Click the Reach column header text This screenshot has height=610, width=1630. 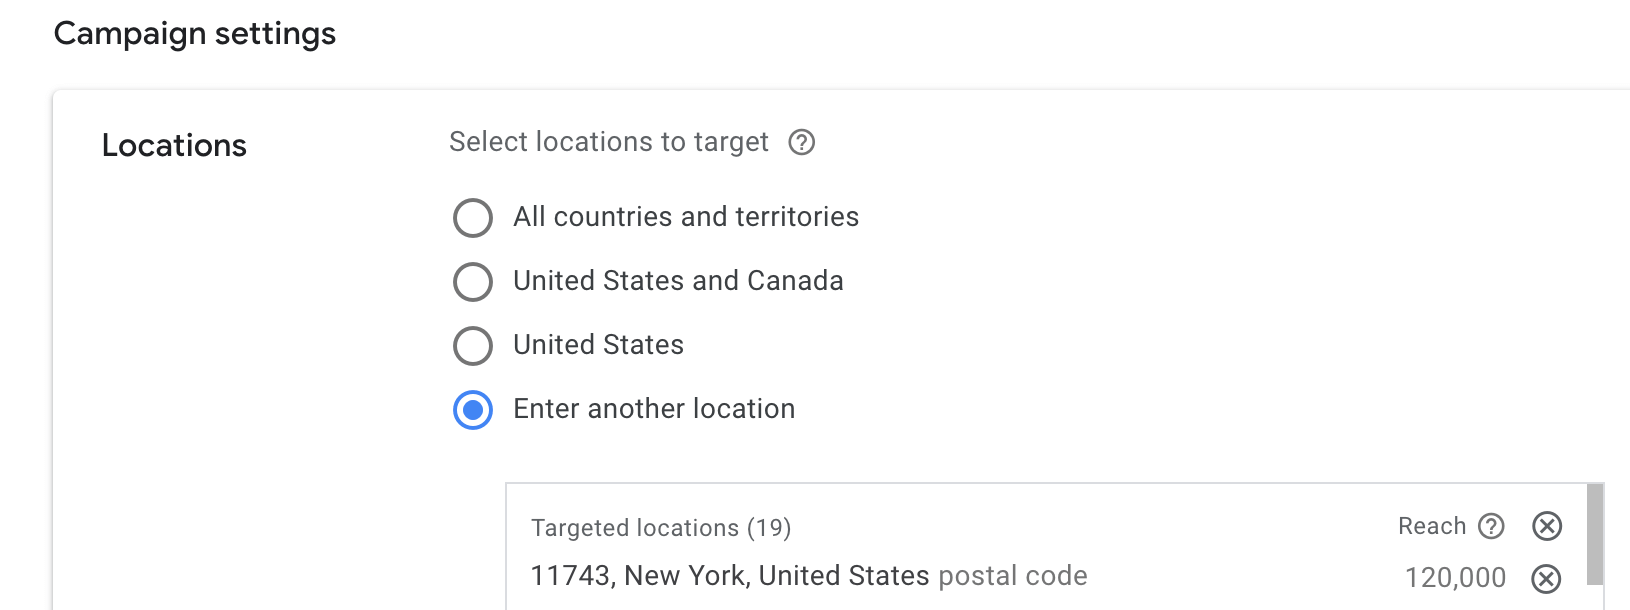(1431, 526)
